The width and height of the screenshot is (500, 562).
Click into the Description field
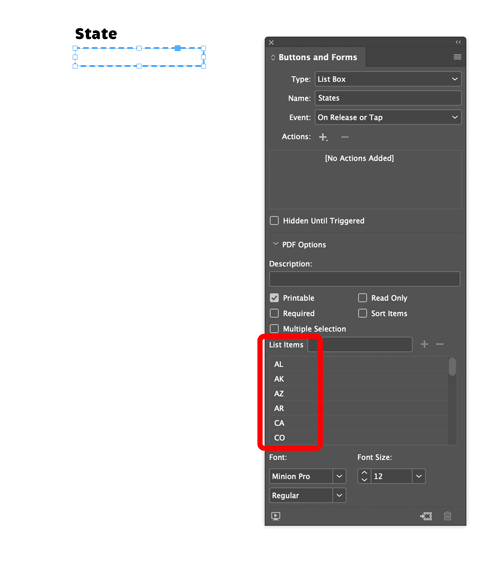pyautogui.click(x=365, y=279)
